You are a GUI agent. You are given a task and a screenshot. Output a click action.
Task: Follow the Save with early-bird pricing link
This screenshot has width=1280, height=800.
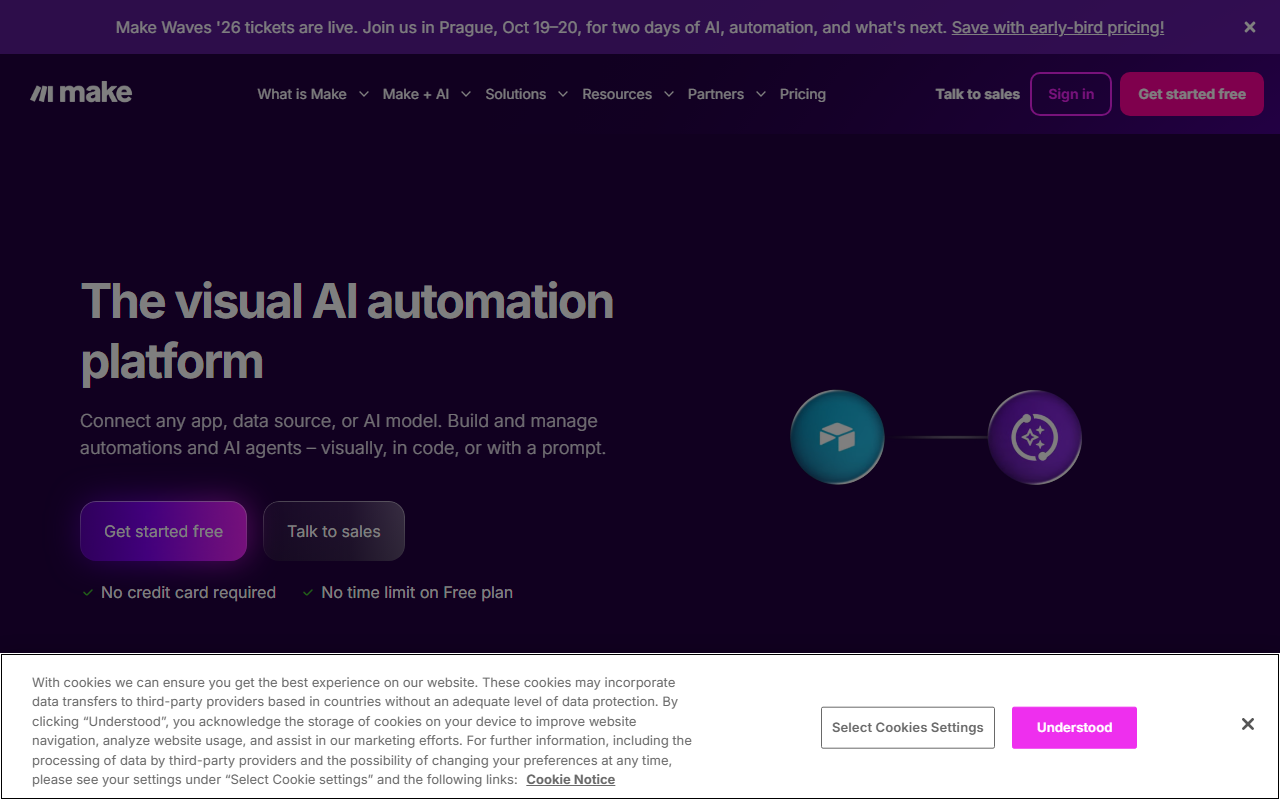click(x=1058, y=27)
